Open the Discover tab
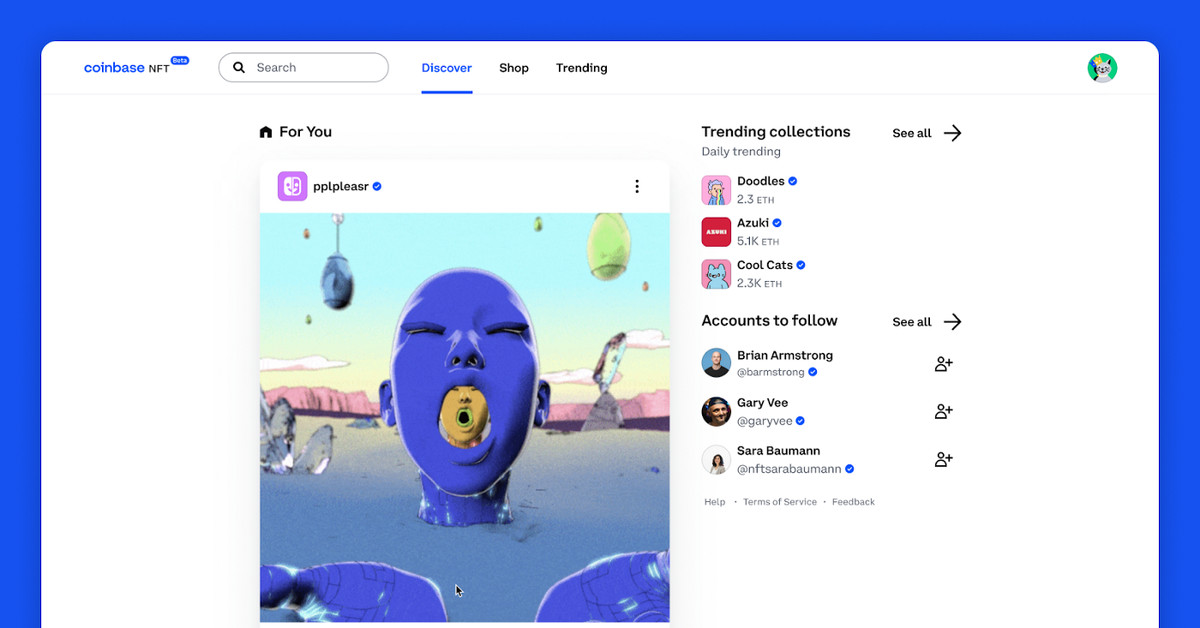 pos(446,68)
